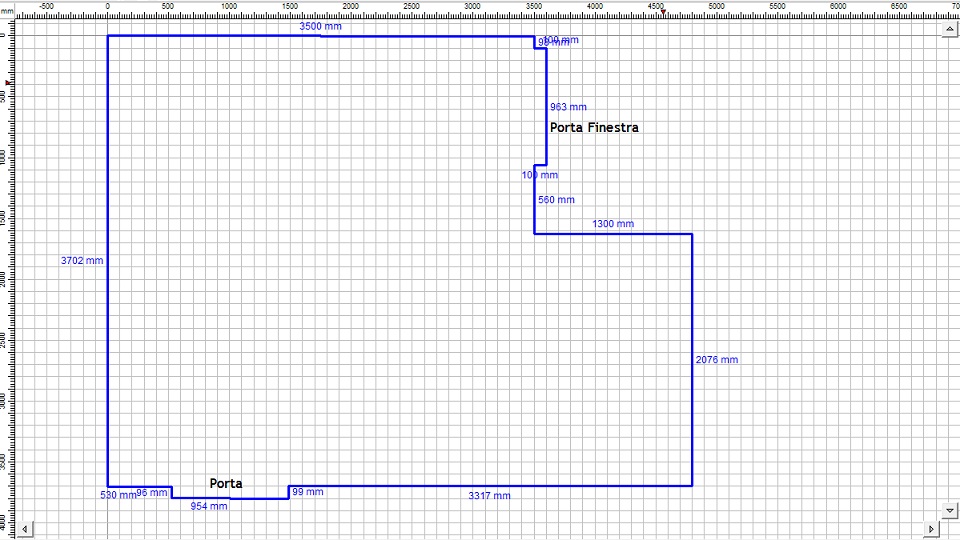Viewport: 960px width, 540px height.
Task: Click the scroll right arrow button
Action: 932,528
